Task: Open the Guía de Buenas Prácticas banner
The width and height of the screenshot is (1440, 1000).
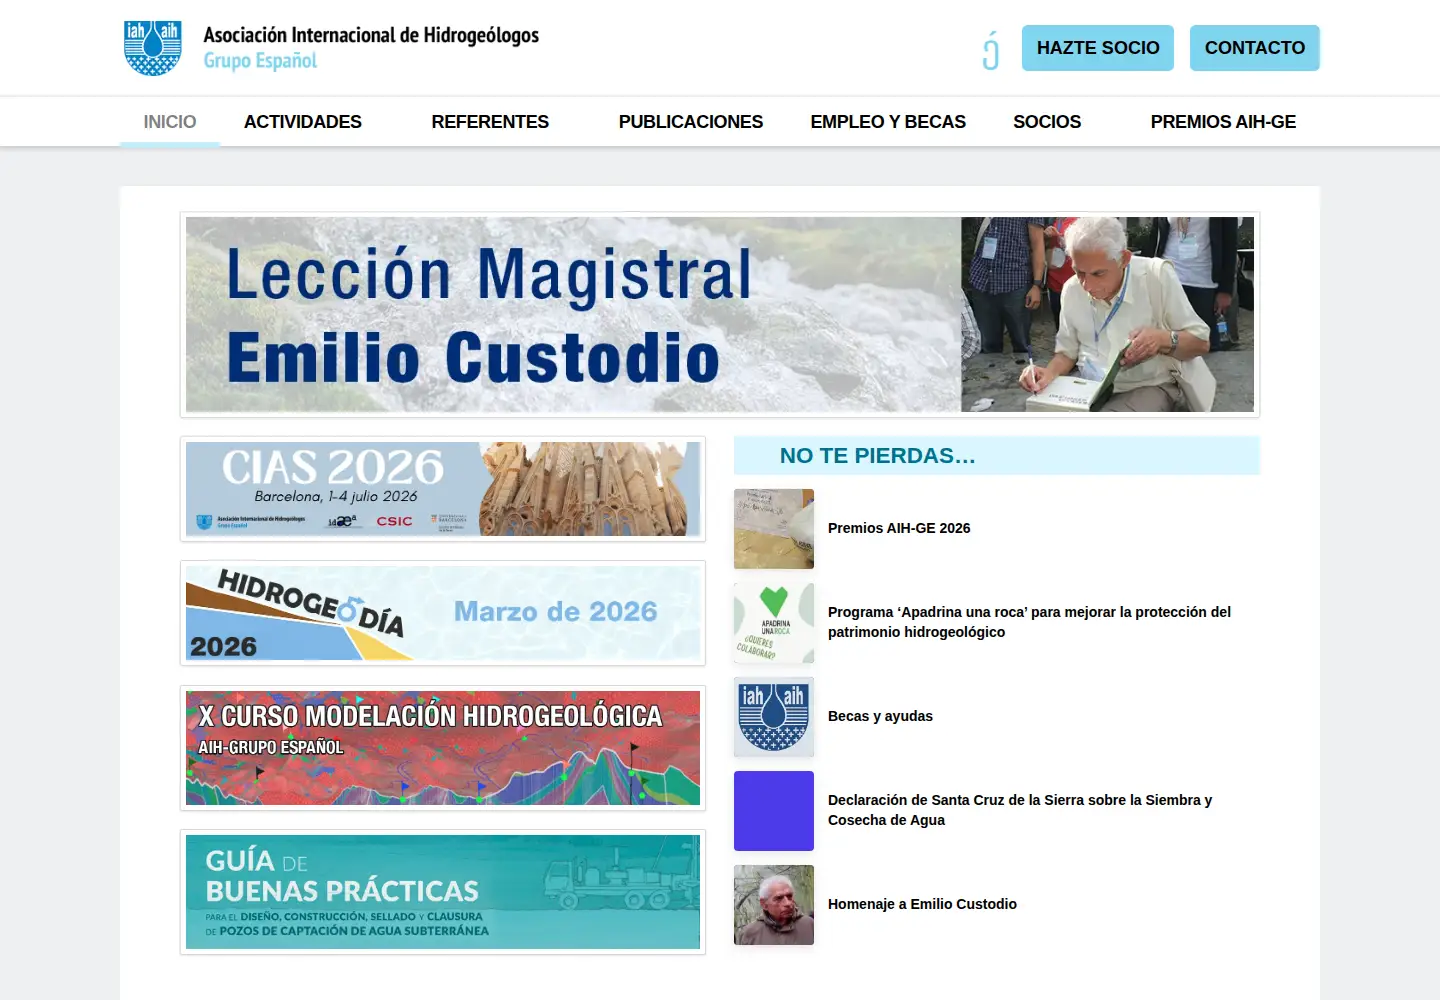Action: click(x=443, y=892)
